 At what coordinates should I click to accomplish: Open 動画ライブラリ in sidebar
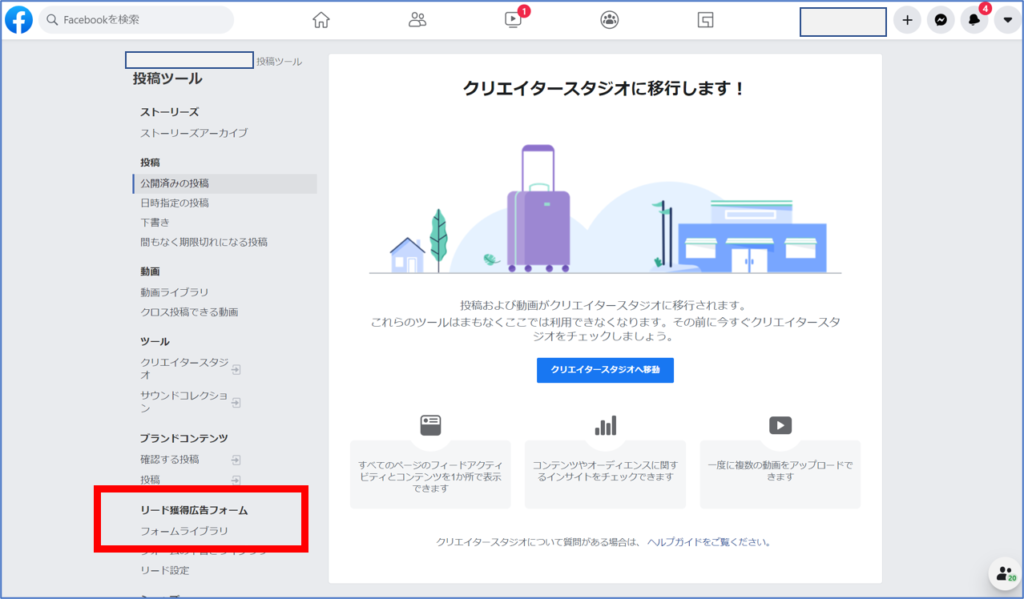click(x=174, y=292)
